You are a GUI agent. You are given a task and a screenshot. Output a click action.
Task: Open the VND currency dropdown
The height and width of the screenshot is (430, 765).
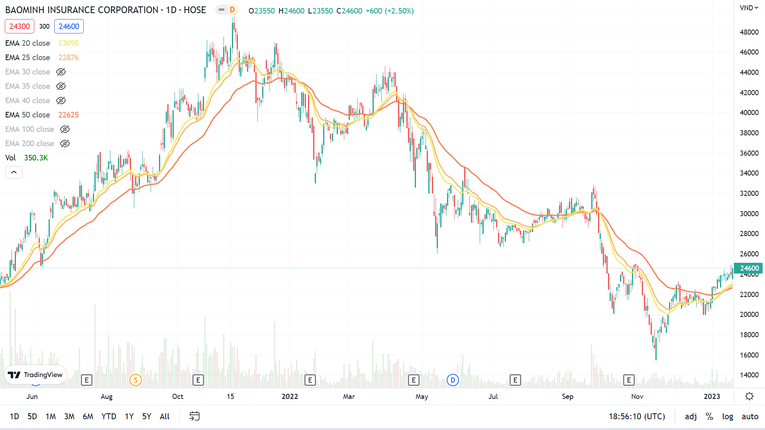pos(748,8)
